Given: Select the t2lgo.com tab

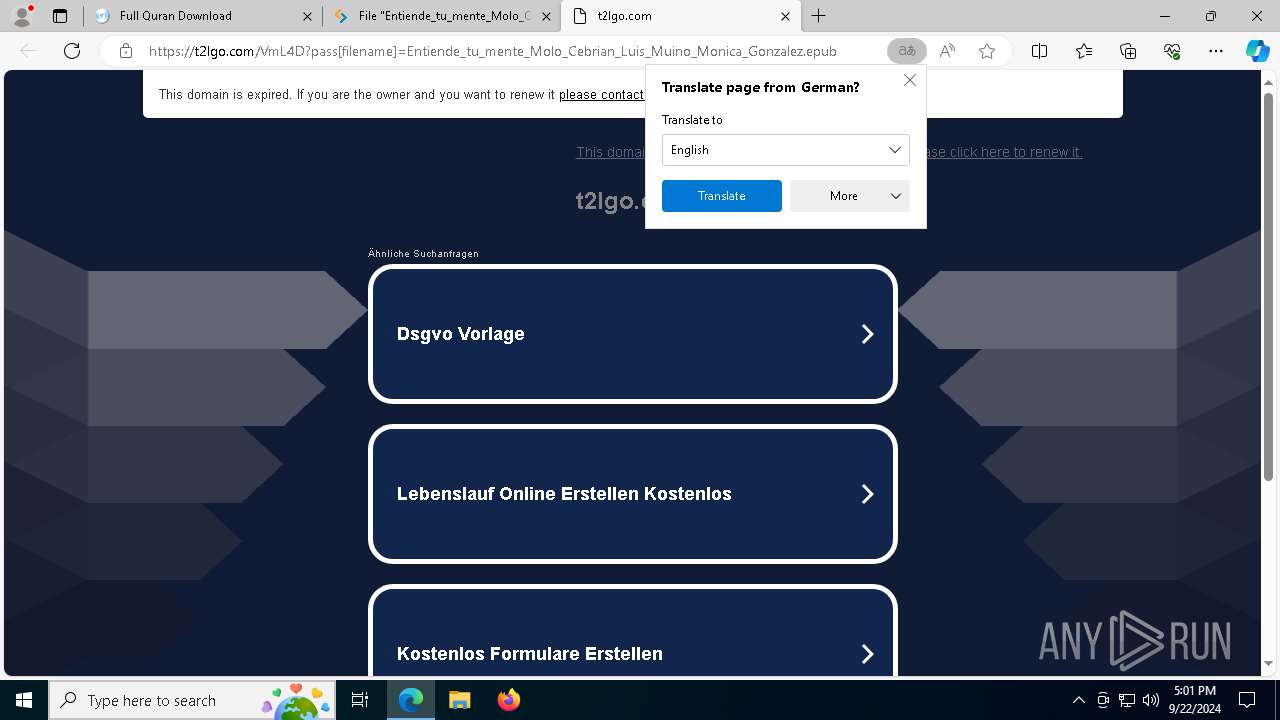Looking at the screenshot, I should pyautogui.click(x=680, y=16).
